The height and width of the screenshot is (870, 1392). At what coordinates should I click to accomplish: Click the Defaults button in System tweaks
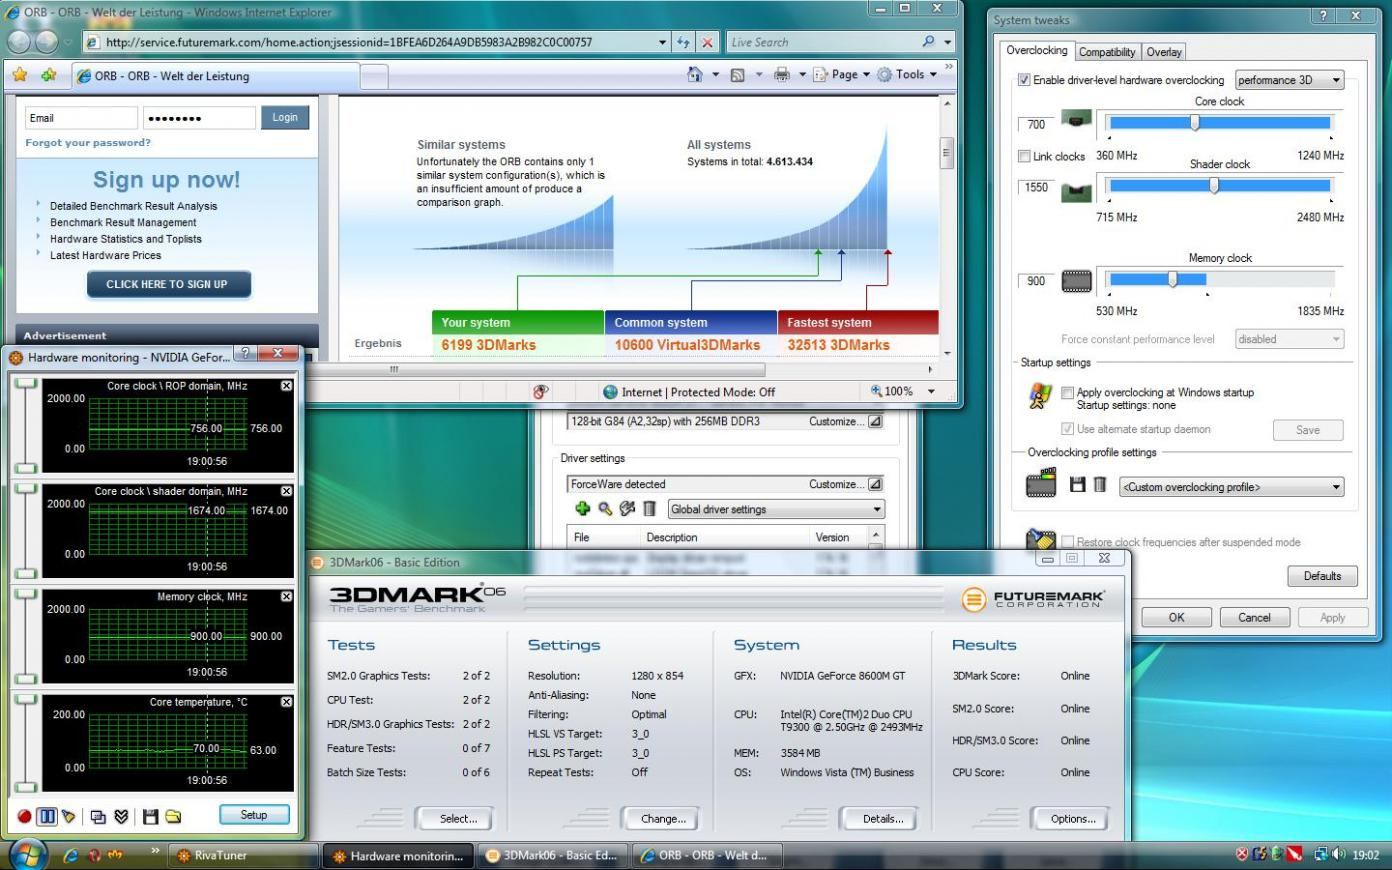(1322, 576)
